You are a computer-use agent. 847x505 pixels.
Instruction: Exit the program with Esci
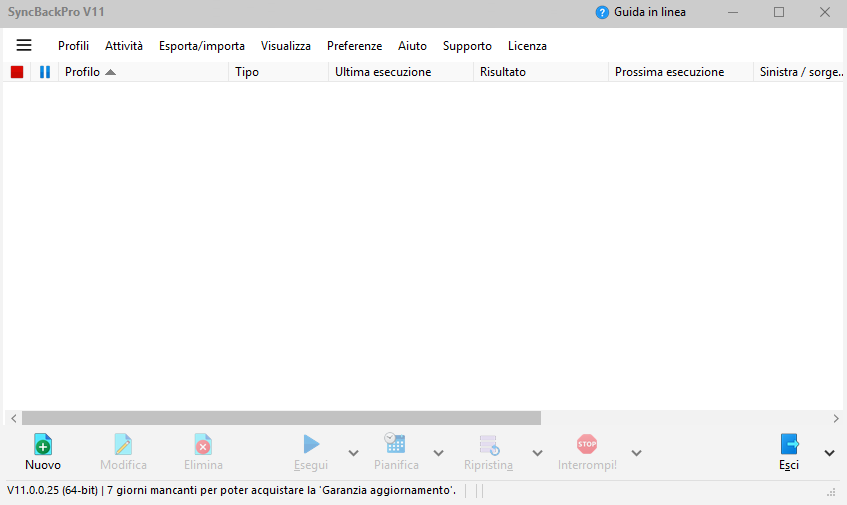tap(789, 453)
